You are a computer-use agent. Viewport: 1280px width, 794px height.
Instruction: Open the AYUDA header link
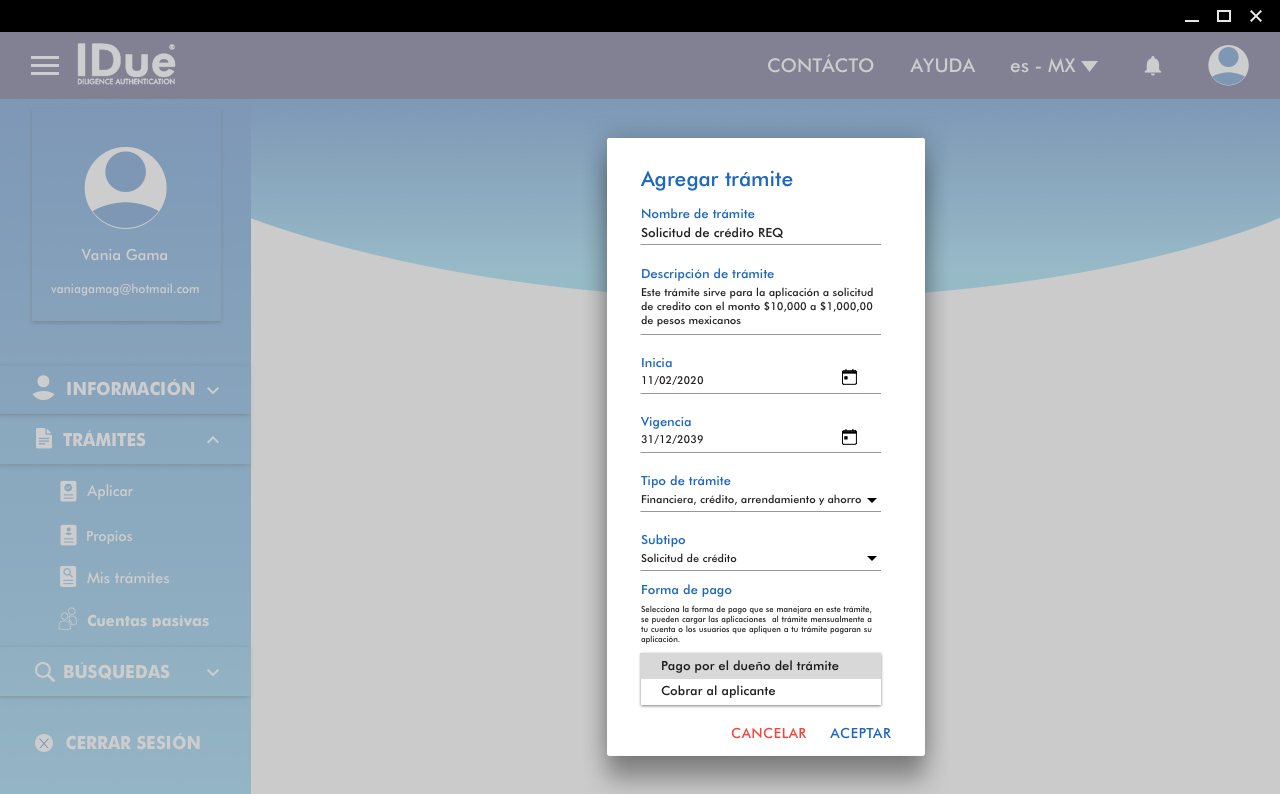tap(942, 66)
